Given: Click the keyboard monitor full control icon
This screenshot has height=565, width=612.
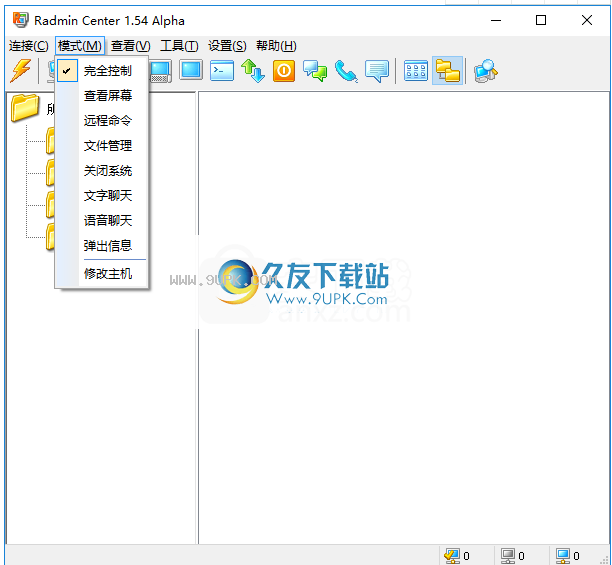Looking at the screenshot, I should [x=161, y=71].
